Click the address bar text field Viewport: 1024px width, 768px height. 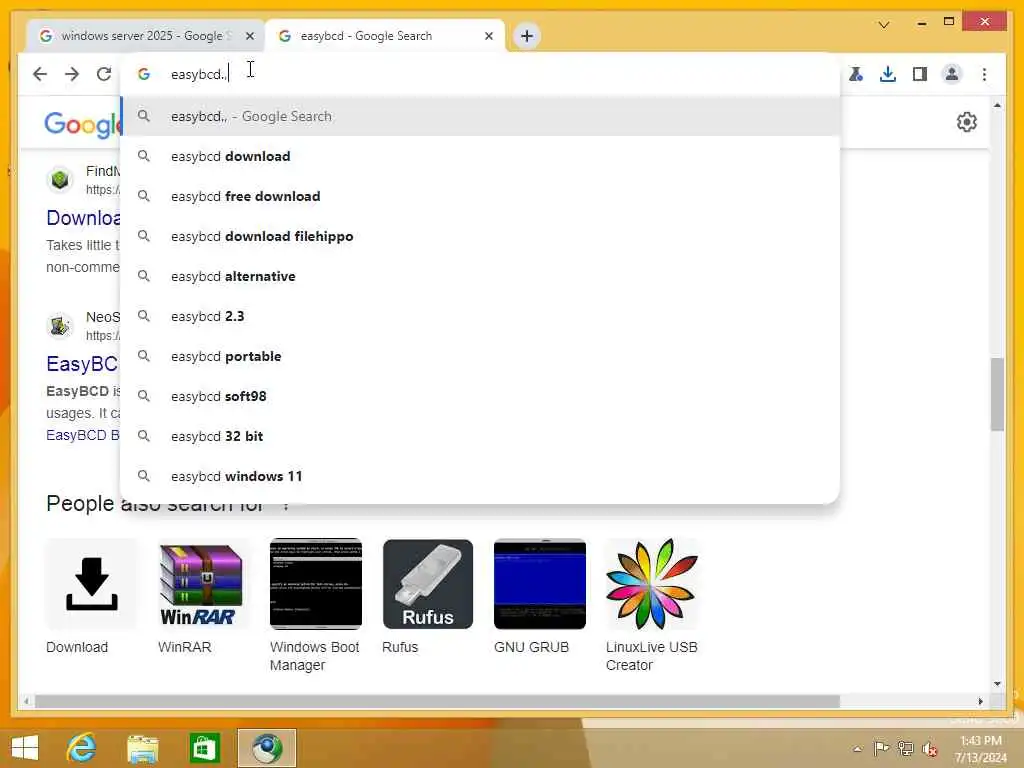[x=480, y=74]
